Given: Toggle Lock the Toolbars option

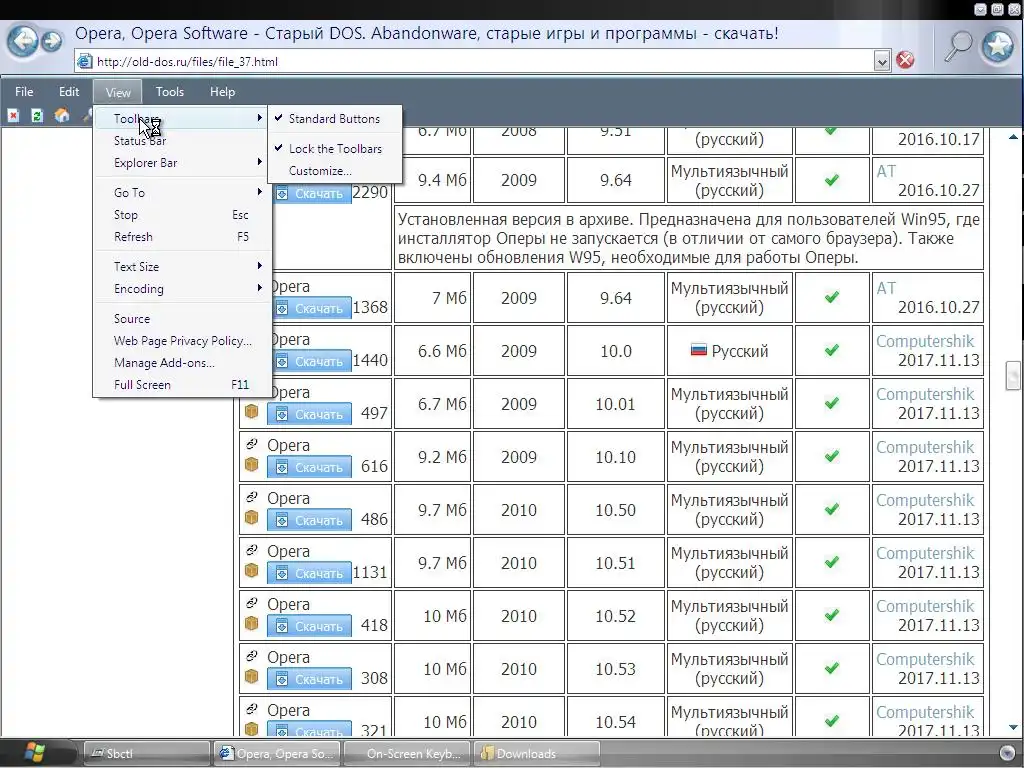Looking at the screenshot, I should point(334,149).
